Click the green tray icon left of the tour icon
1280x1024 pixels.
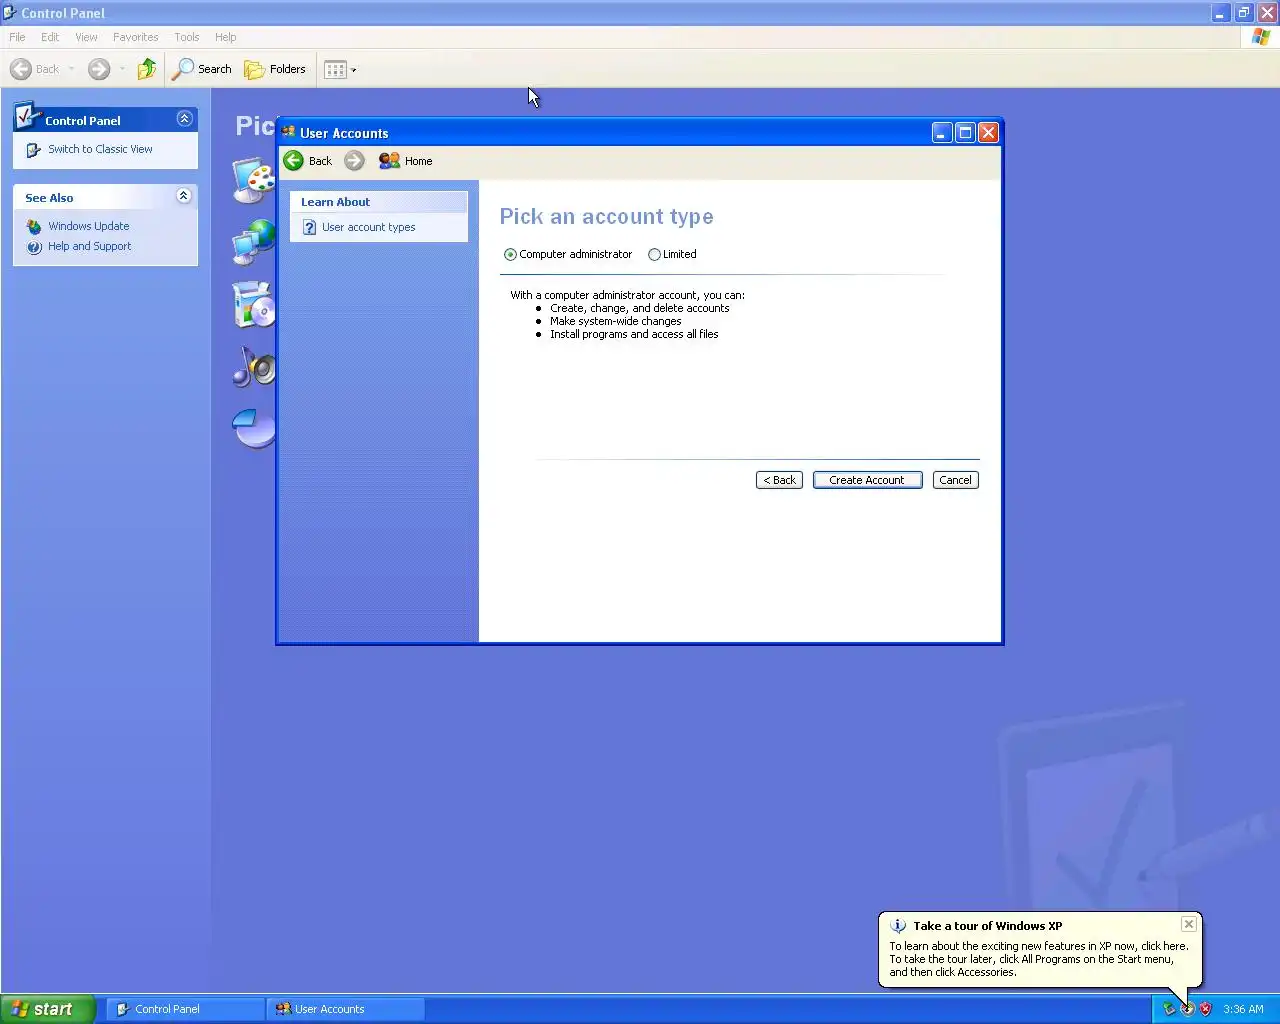1169,1009
